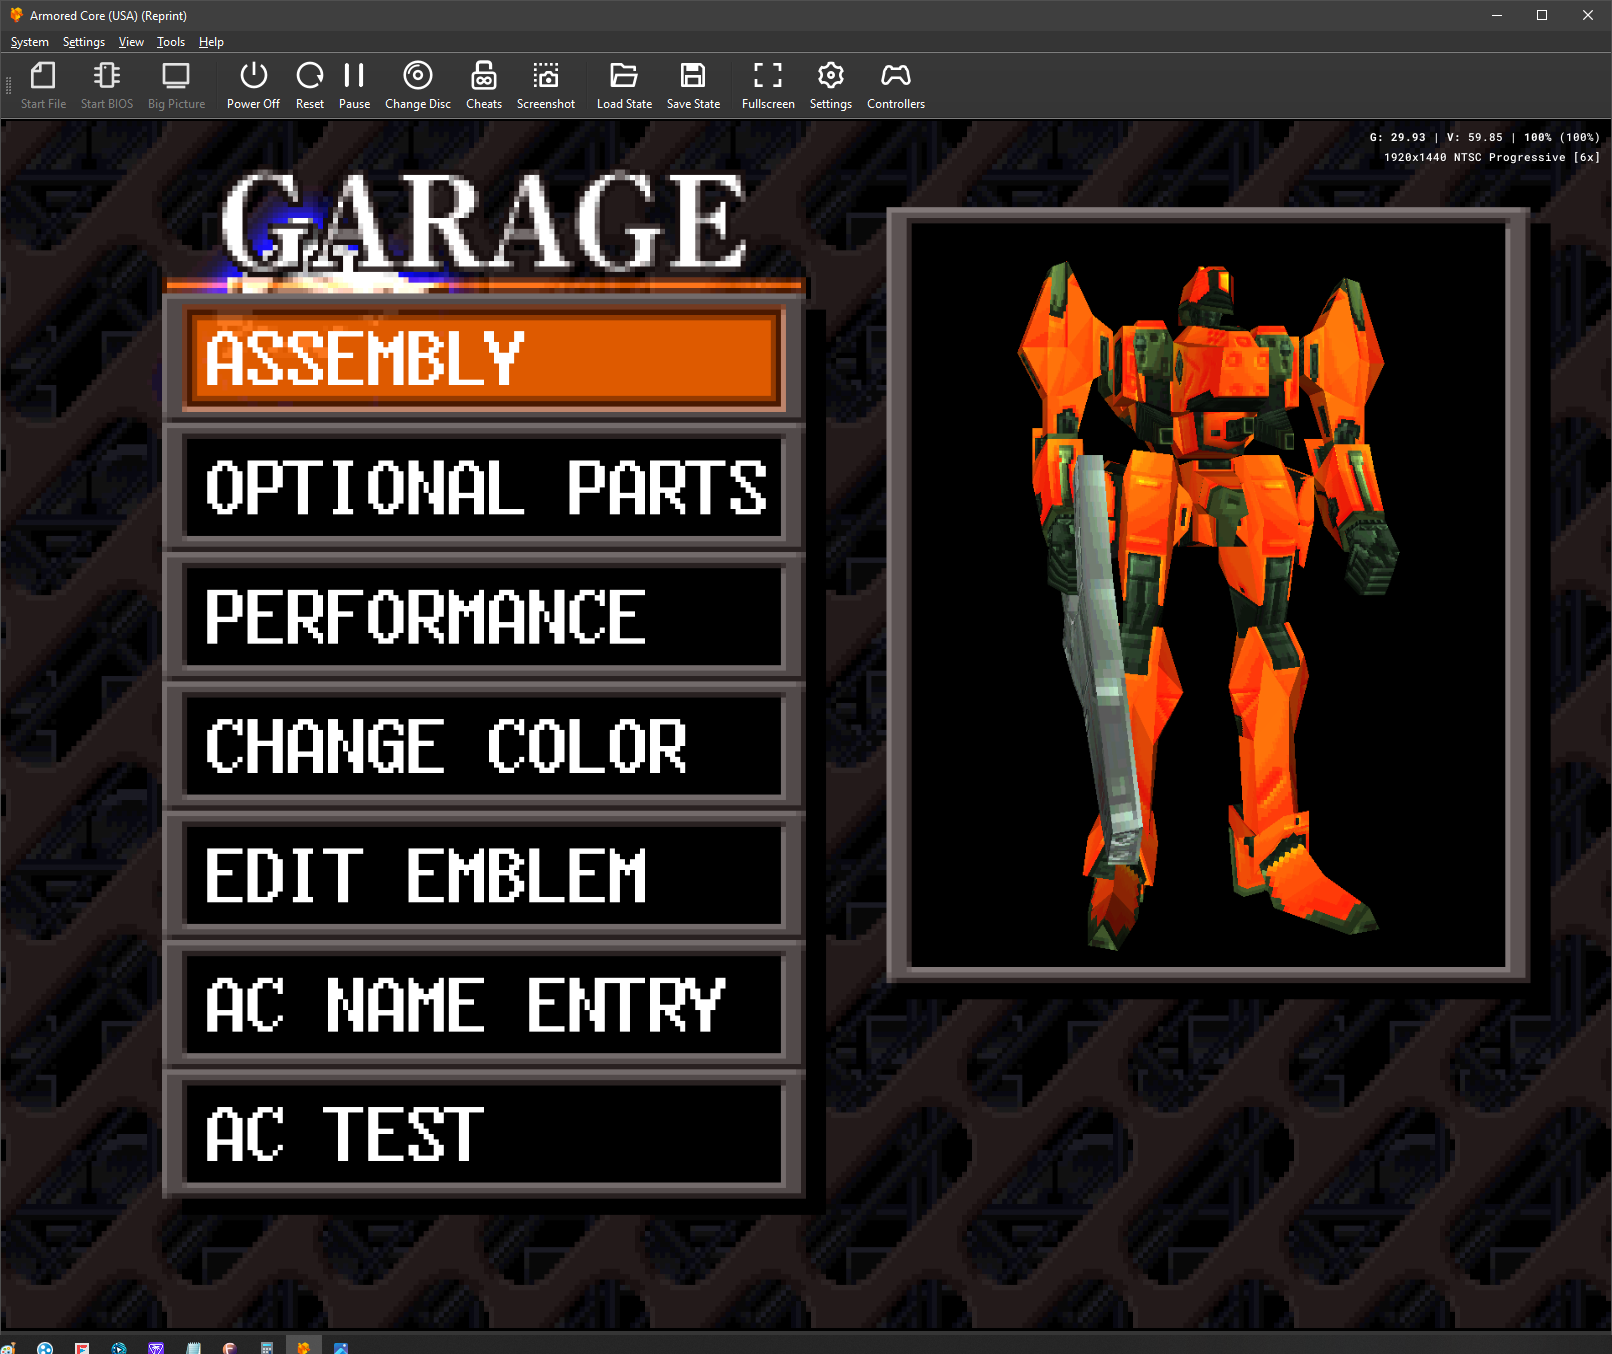Open the System menu
Image resolution: width=1612 pixels, height=1354 pixels.
pos(29,42)
